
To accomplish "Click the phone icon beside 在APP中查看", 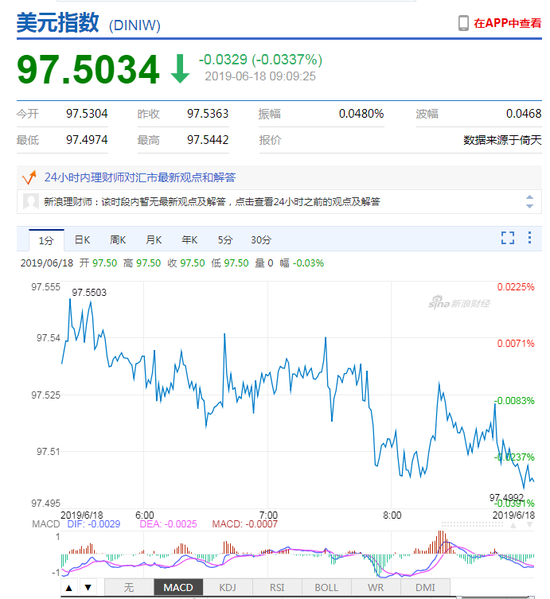I will [463, 23].
